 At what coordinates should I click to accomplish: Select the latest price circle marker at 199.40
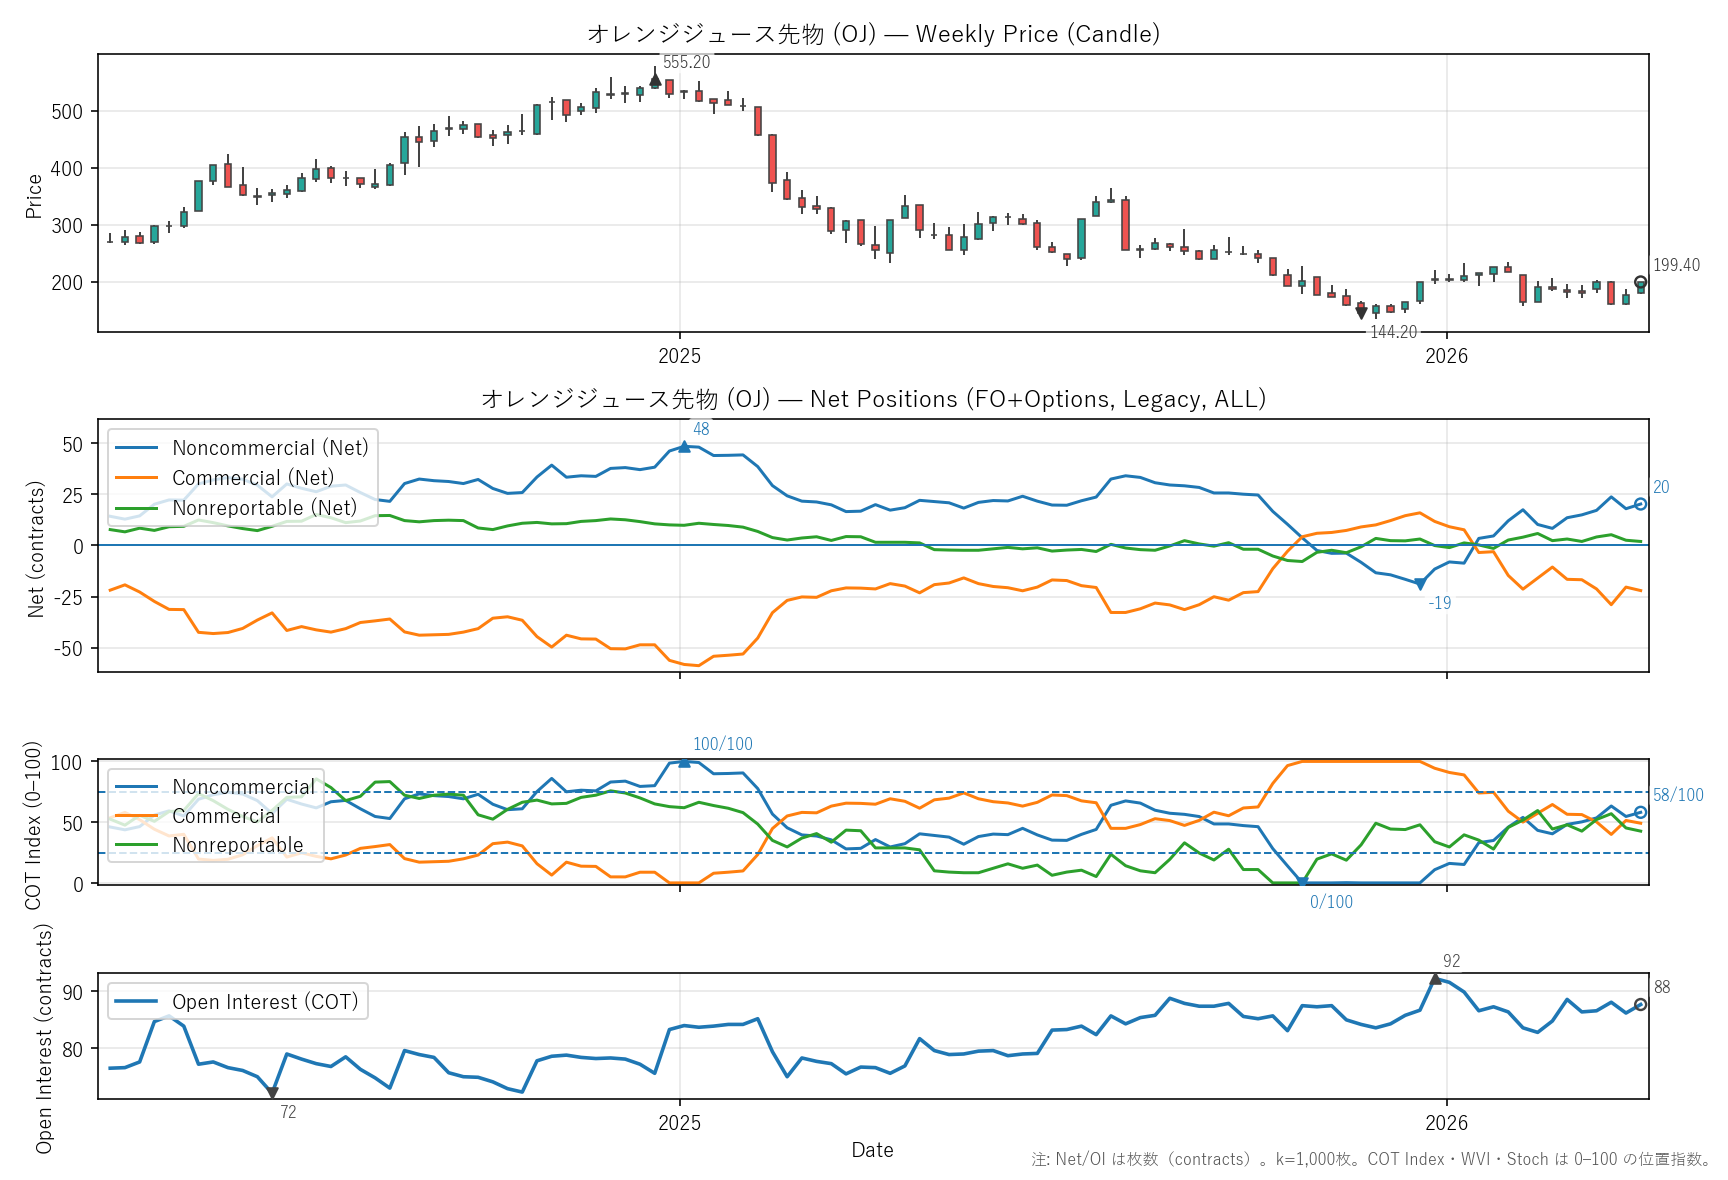[1640, 282]
